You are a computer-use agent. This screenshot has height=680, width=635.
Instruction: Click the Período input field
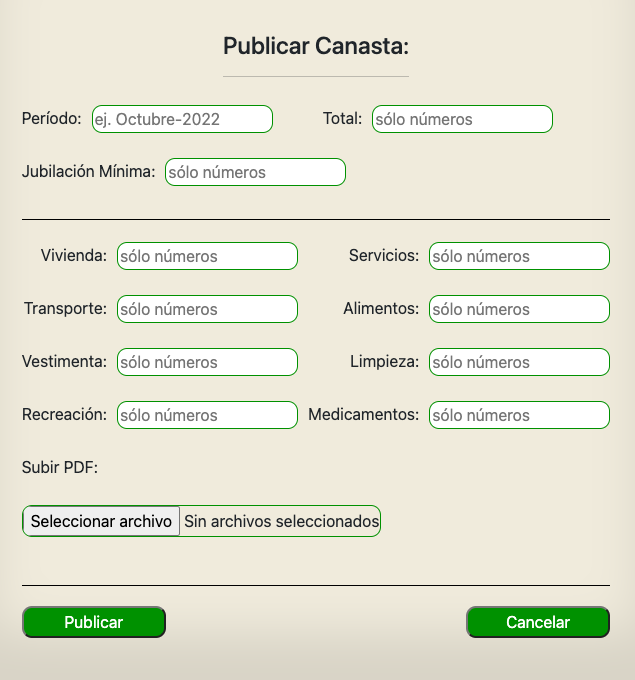click(x=182, y=119)
